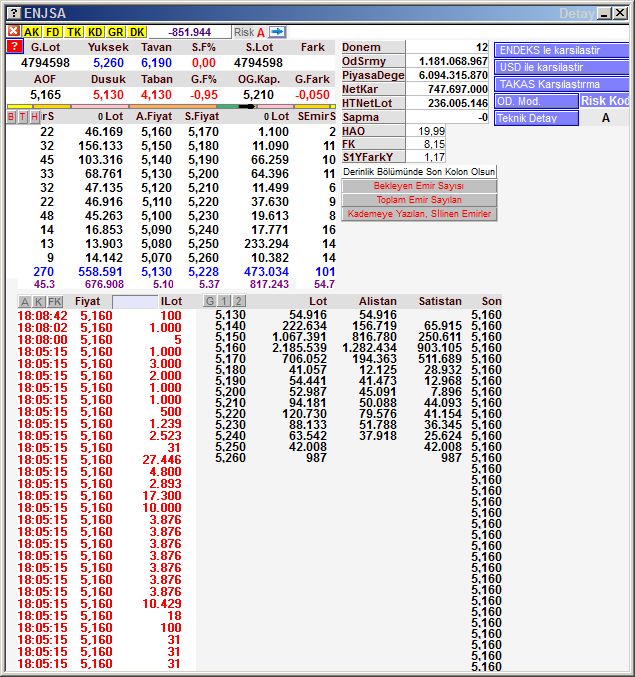Toggle the 2 button above price levels table

pyautogui.click(x=239, y=301)
